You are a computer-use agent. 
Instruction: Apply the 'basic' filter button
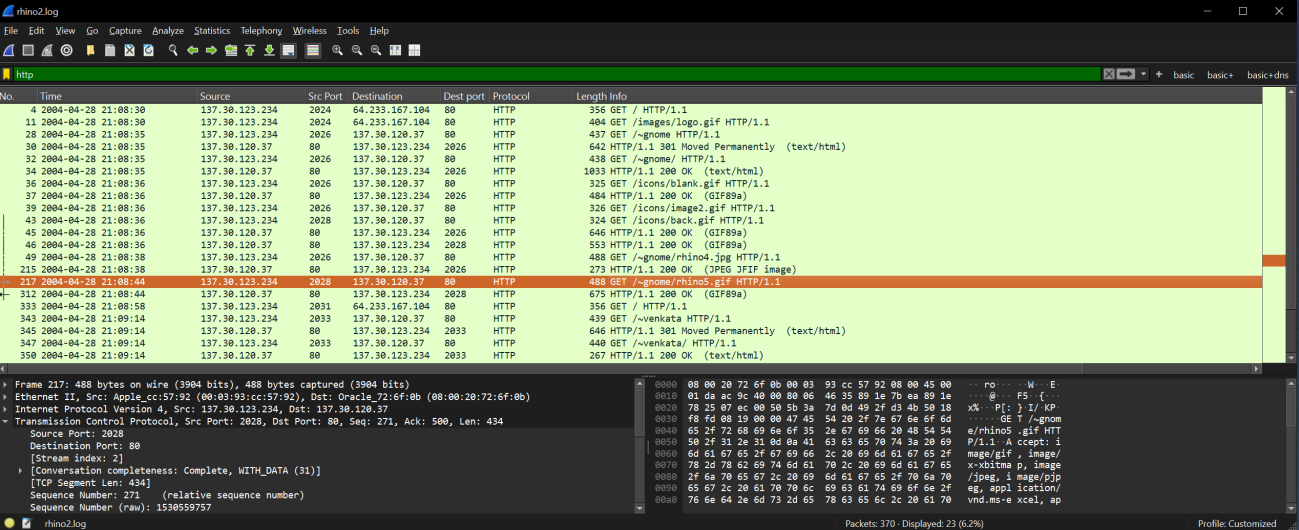click(1184, 75)
